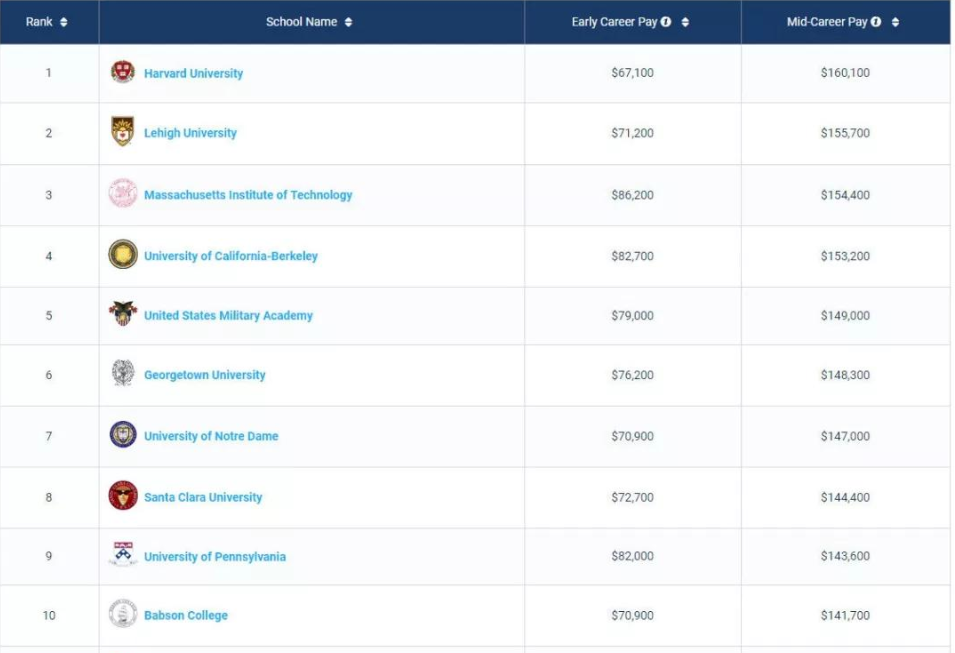Select Berkeley's early pay $82,700
The height and width of the screenshot is (653, 955).
click(632, 256)
